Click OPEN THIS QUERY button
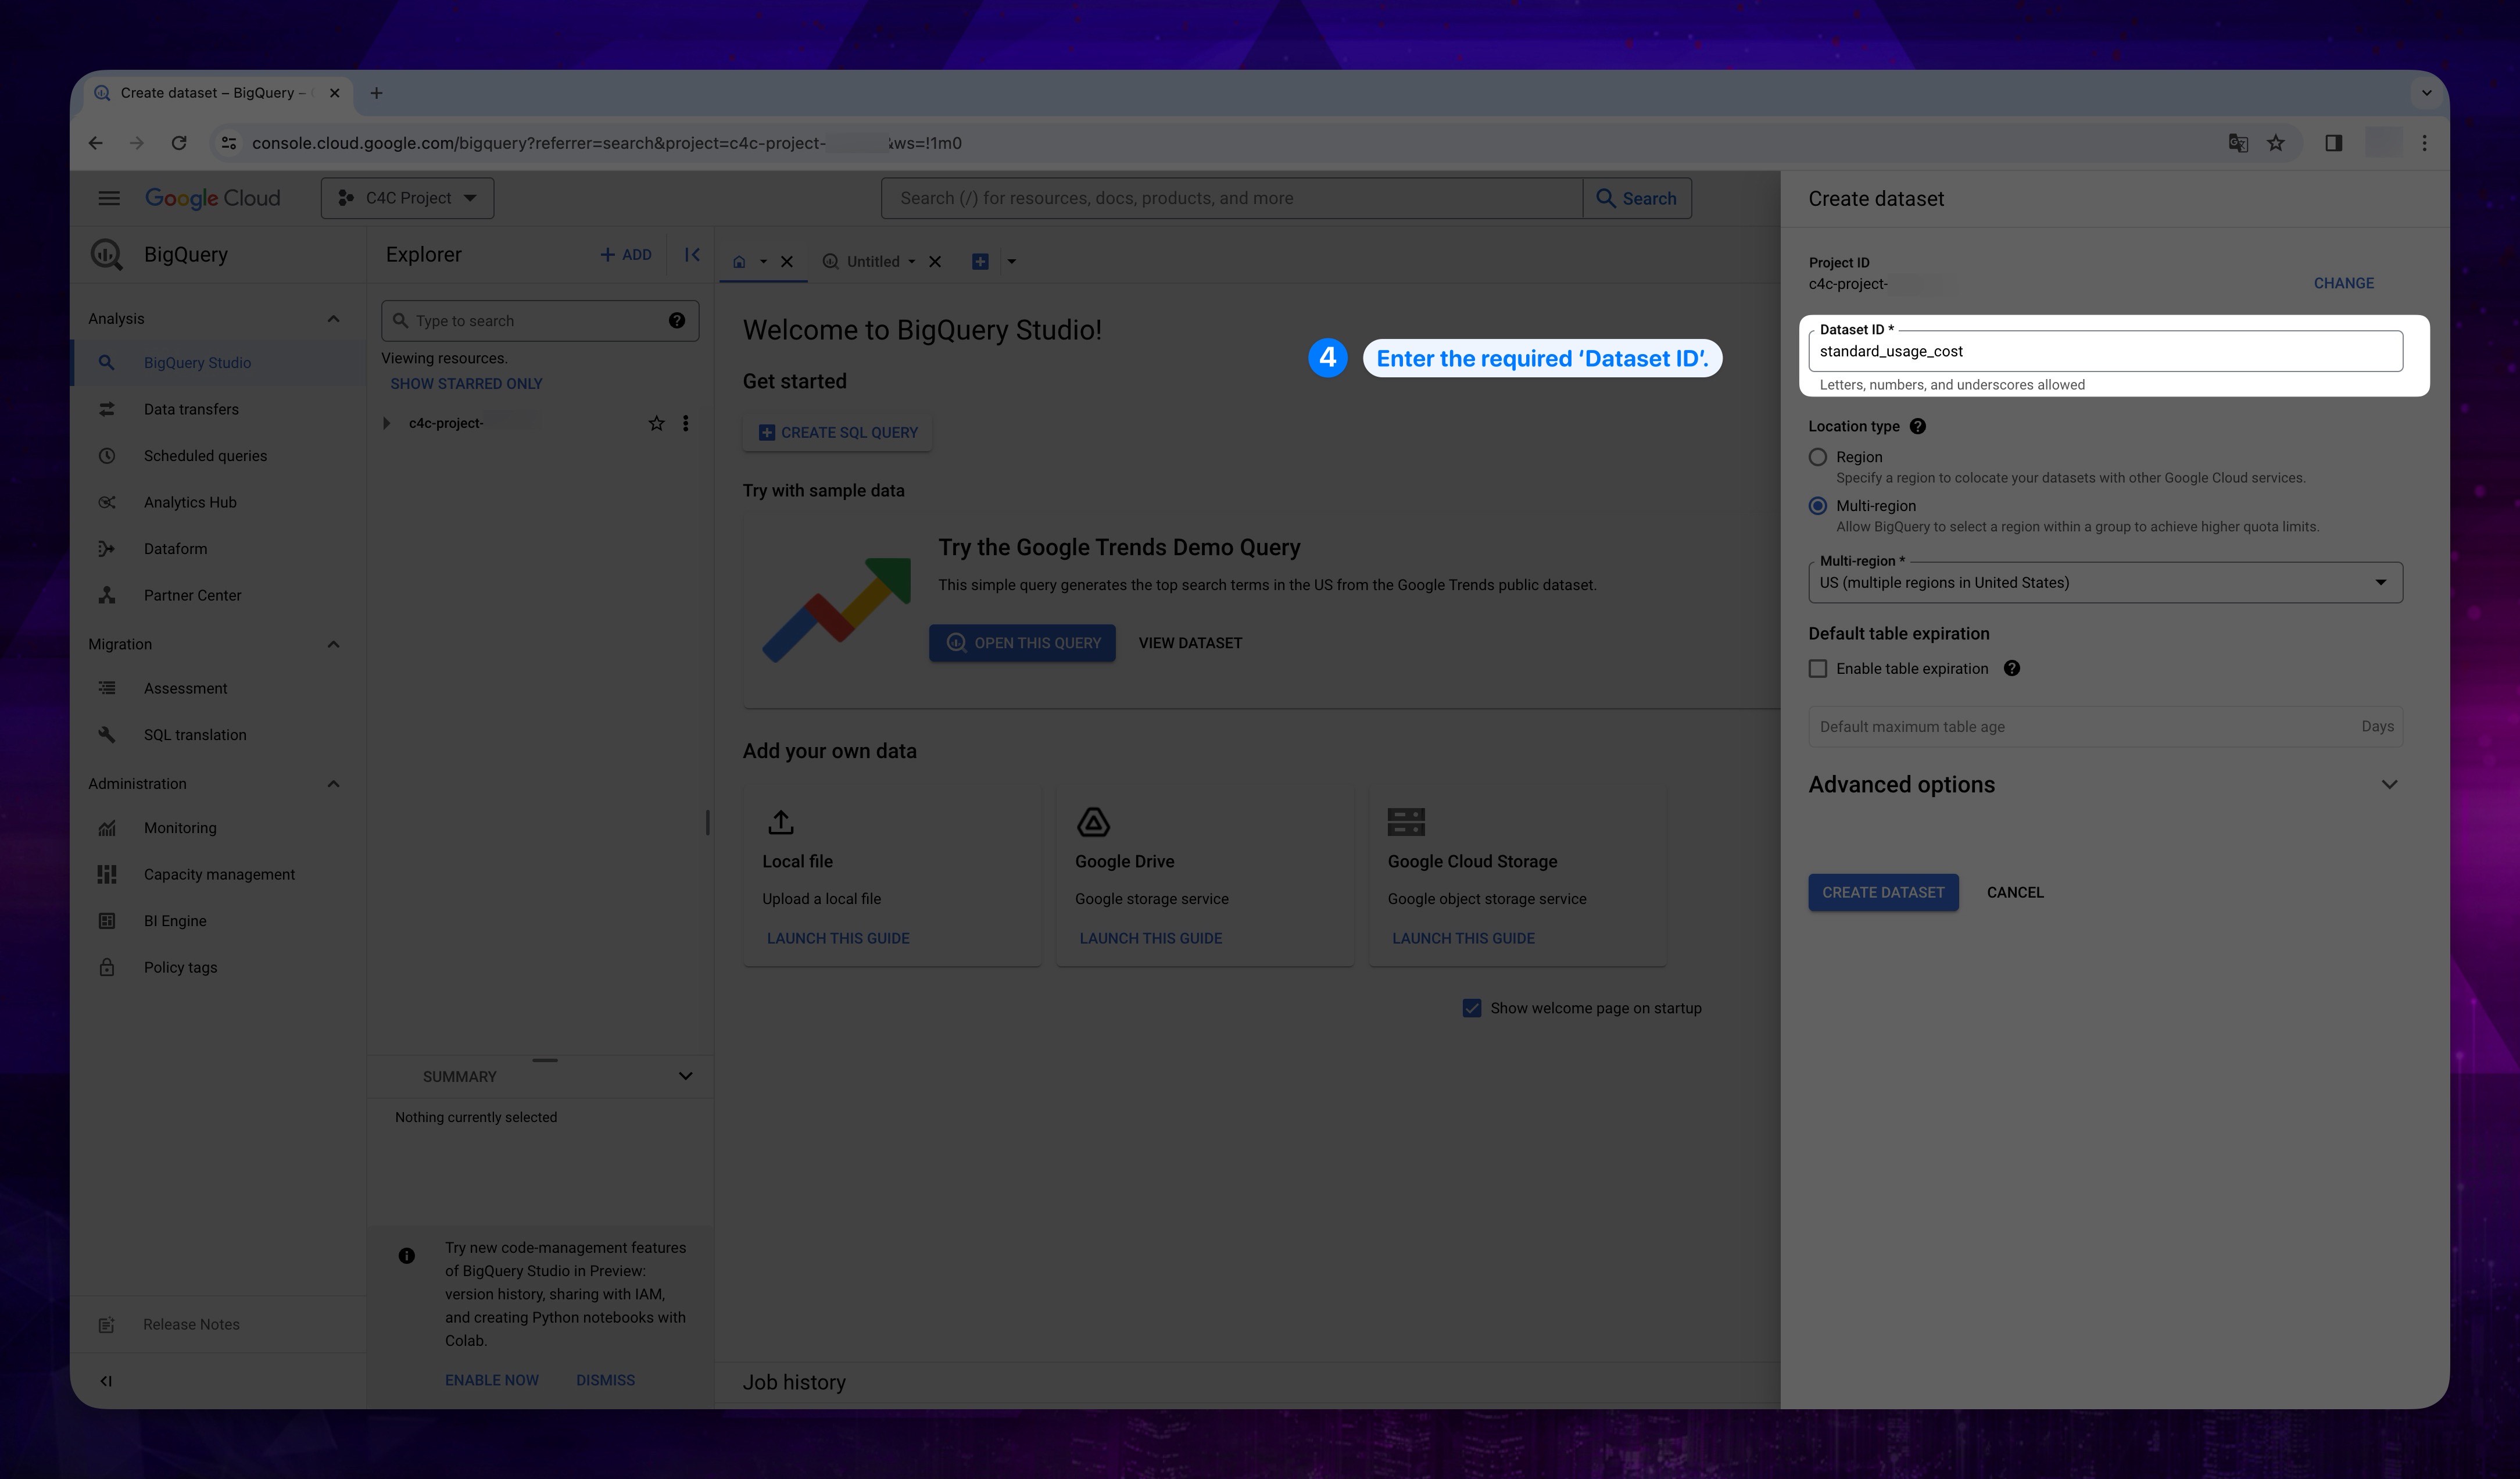The width and height of the screenshot is (2520, 1479). point(1022,643)
